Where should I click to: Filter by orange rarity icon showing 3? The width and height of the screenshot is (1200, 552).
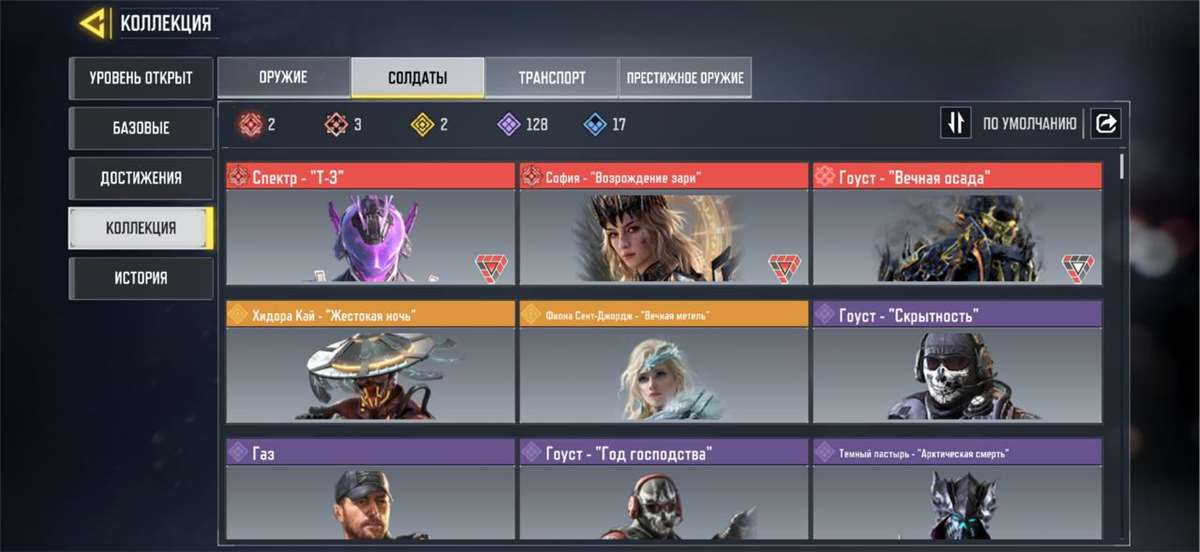[336, 125]
